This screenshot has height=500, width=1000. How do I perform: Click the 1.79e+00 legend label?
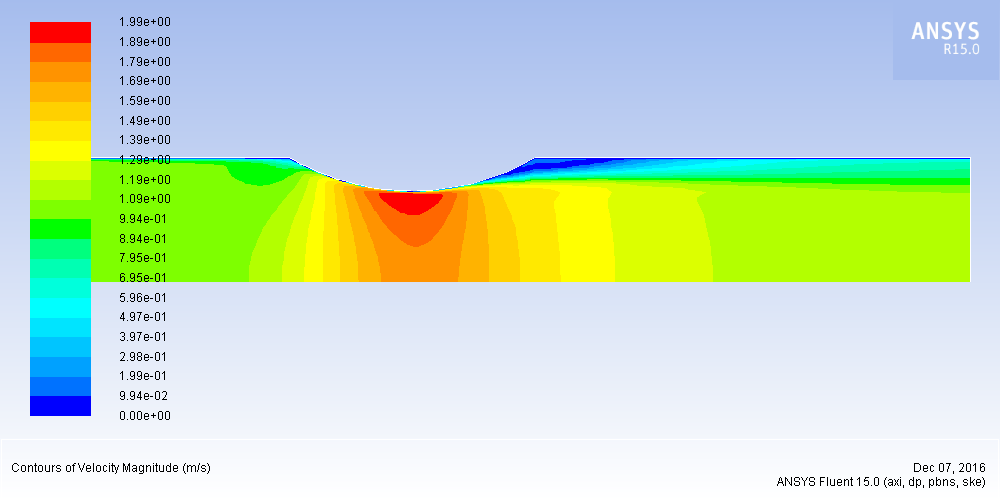145,62
